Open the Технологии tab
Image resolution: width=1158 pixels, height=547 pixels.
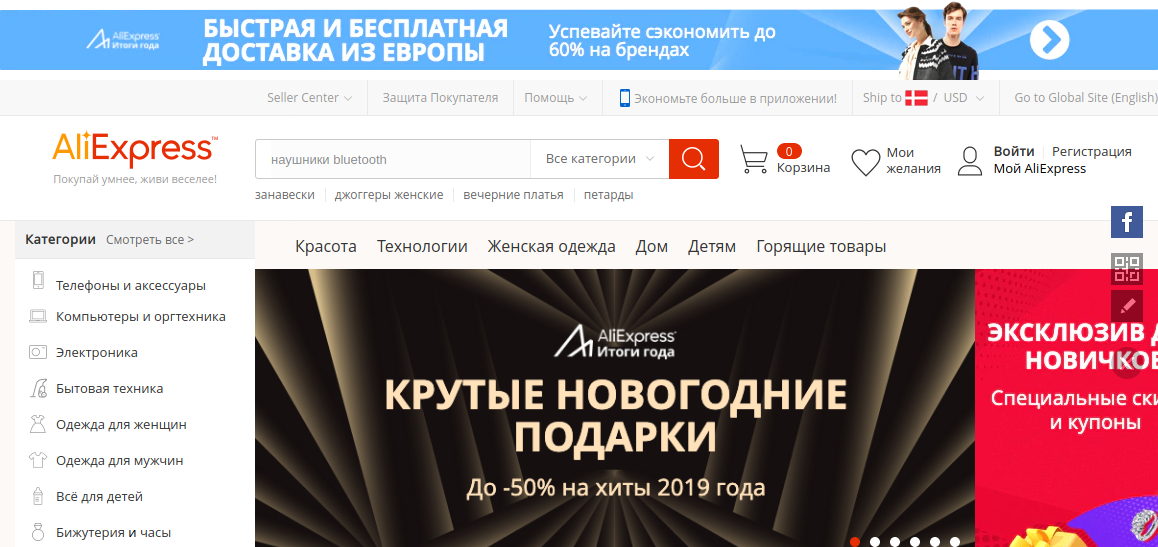(422, 247)
